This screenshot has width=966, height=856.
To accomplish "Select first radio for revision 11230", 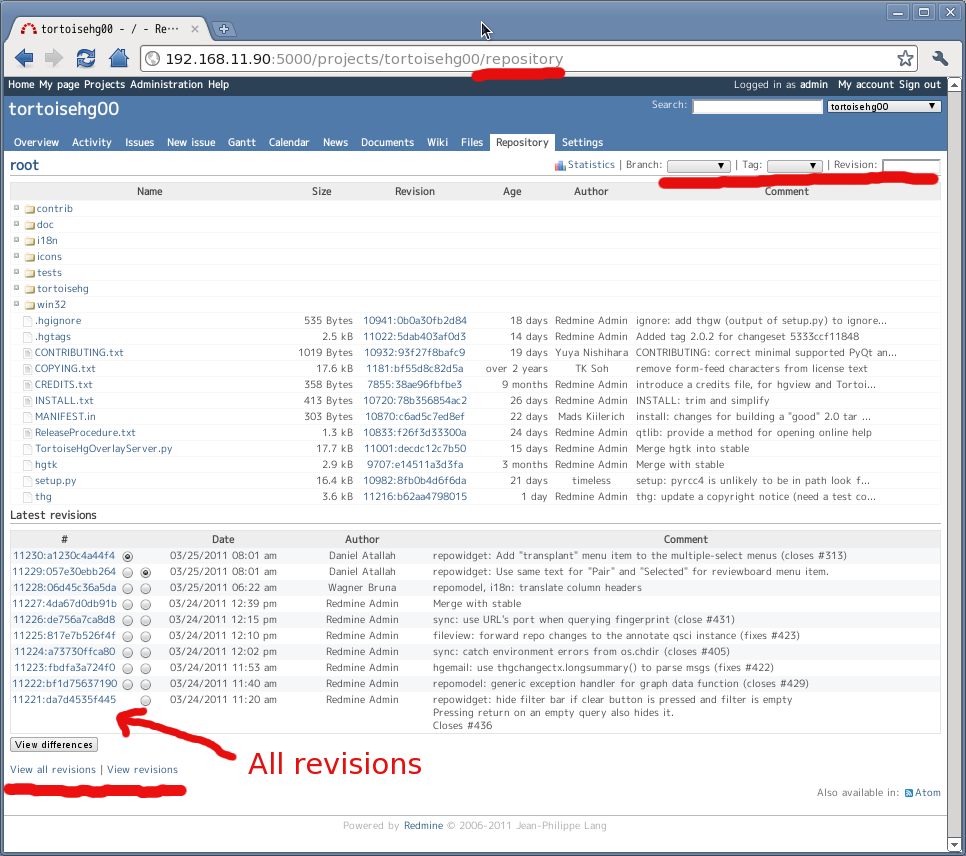I will point(128,556).
